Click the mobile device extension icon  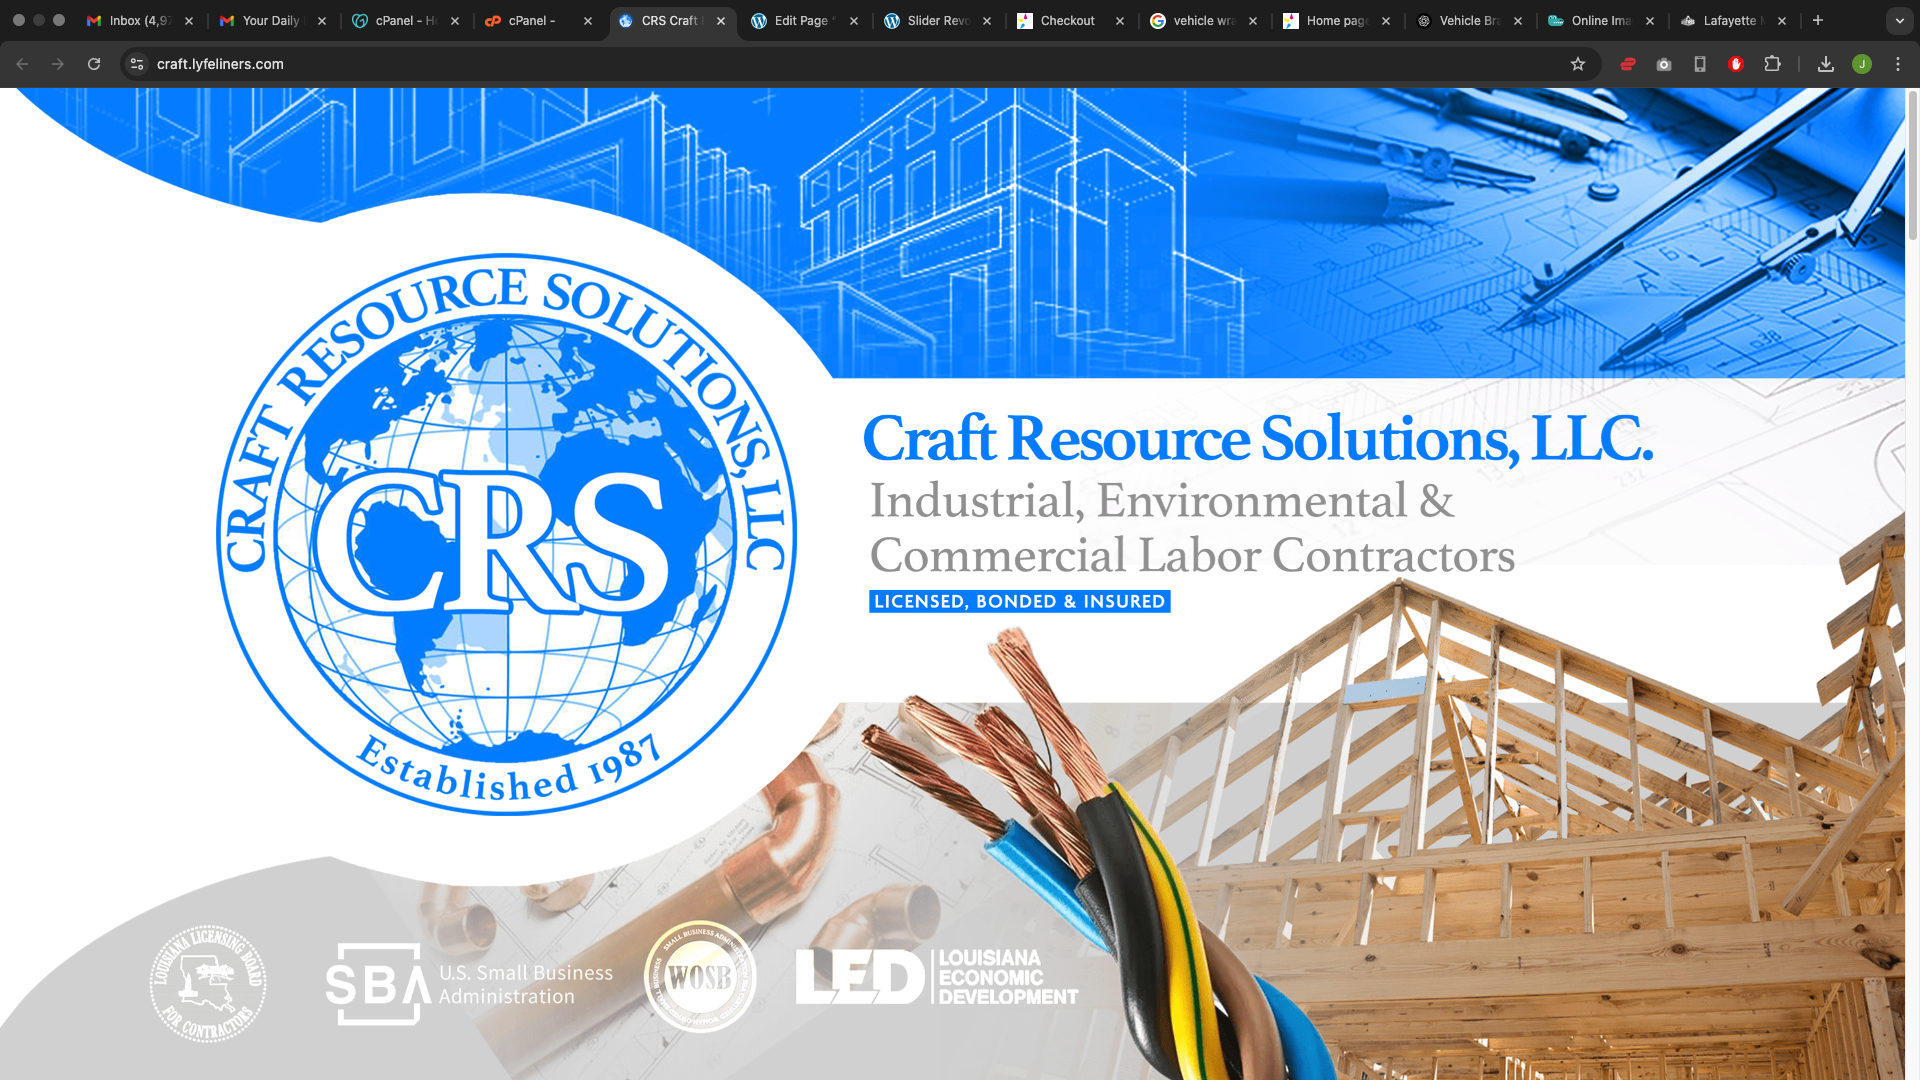(1700, 64)
